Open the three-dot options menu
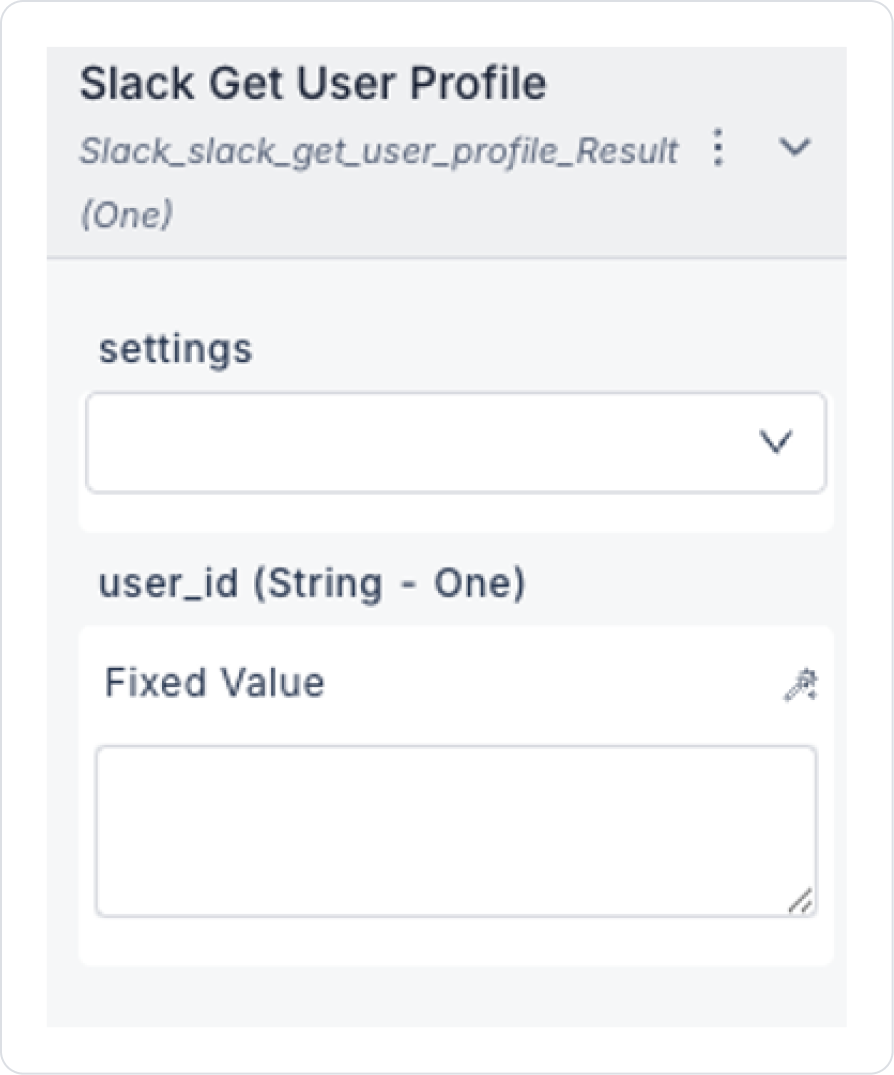This screenshot has width=894, height=1075. [717, 150]
